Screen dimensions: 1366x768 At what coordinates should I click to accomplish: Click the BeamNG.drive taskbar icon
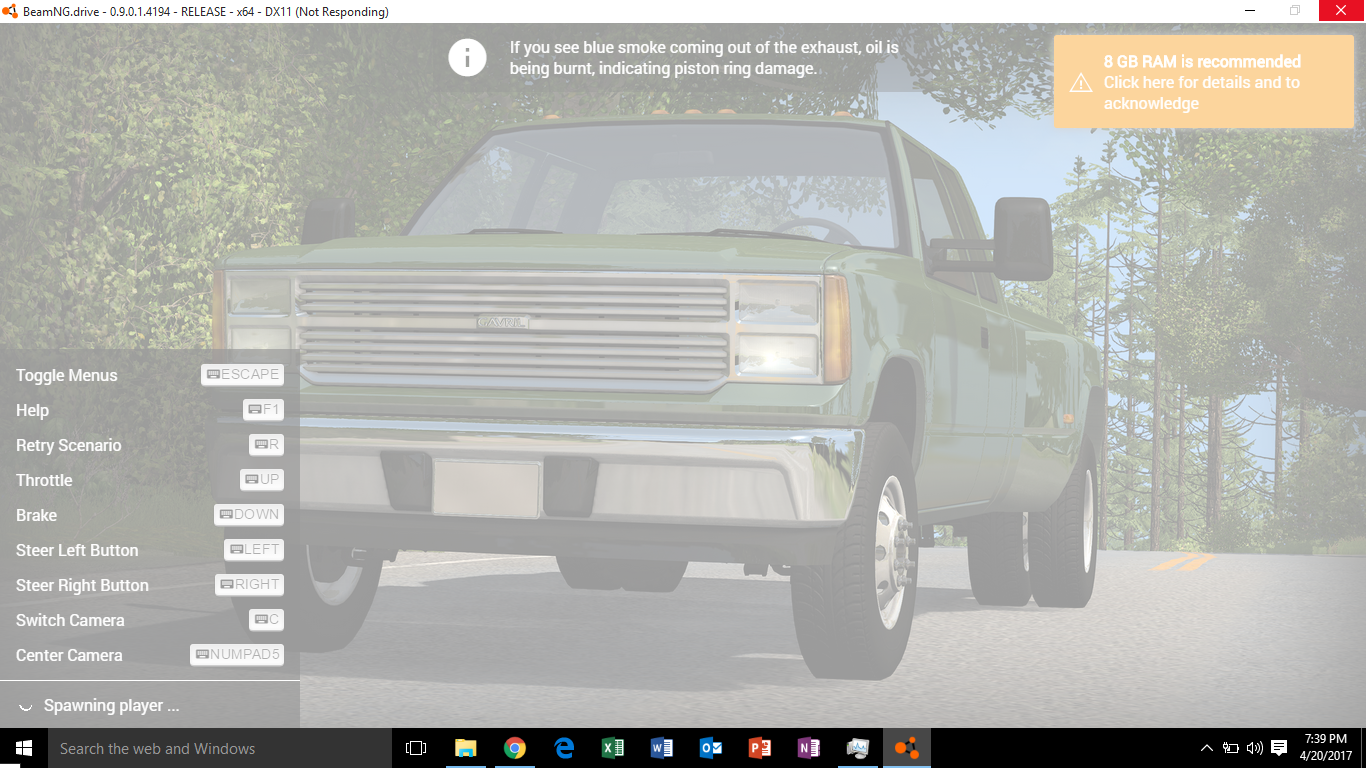907,748
